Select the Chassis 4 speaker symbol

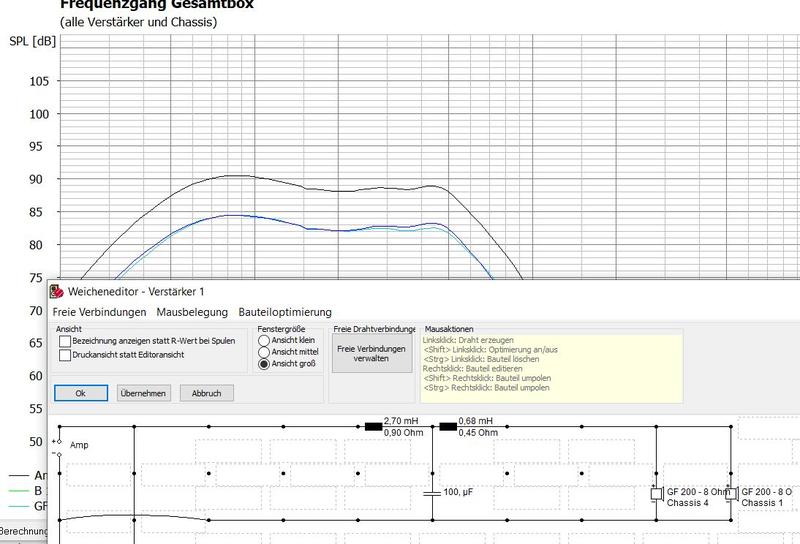pos(657,494)
